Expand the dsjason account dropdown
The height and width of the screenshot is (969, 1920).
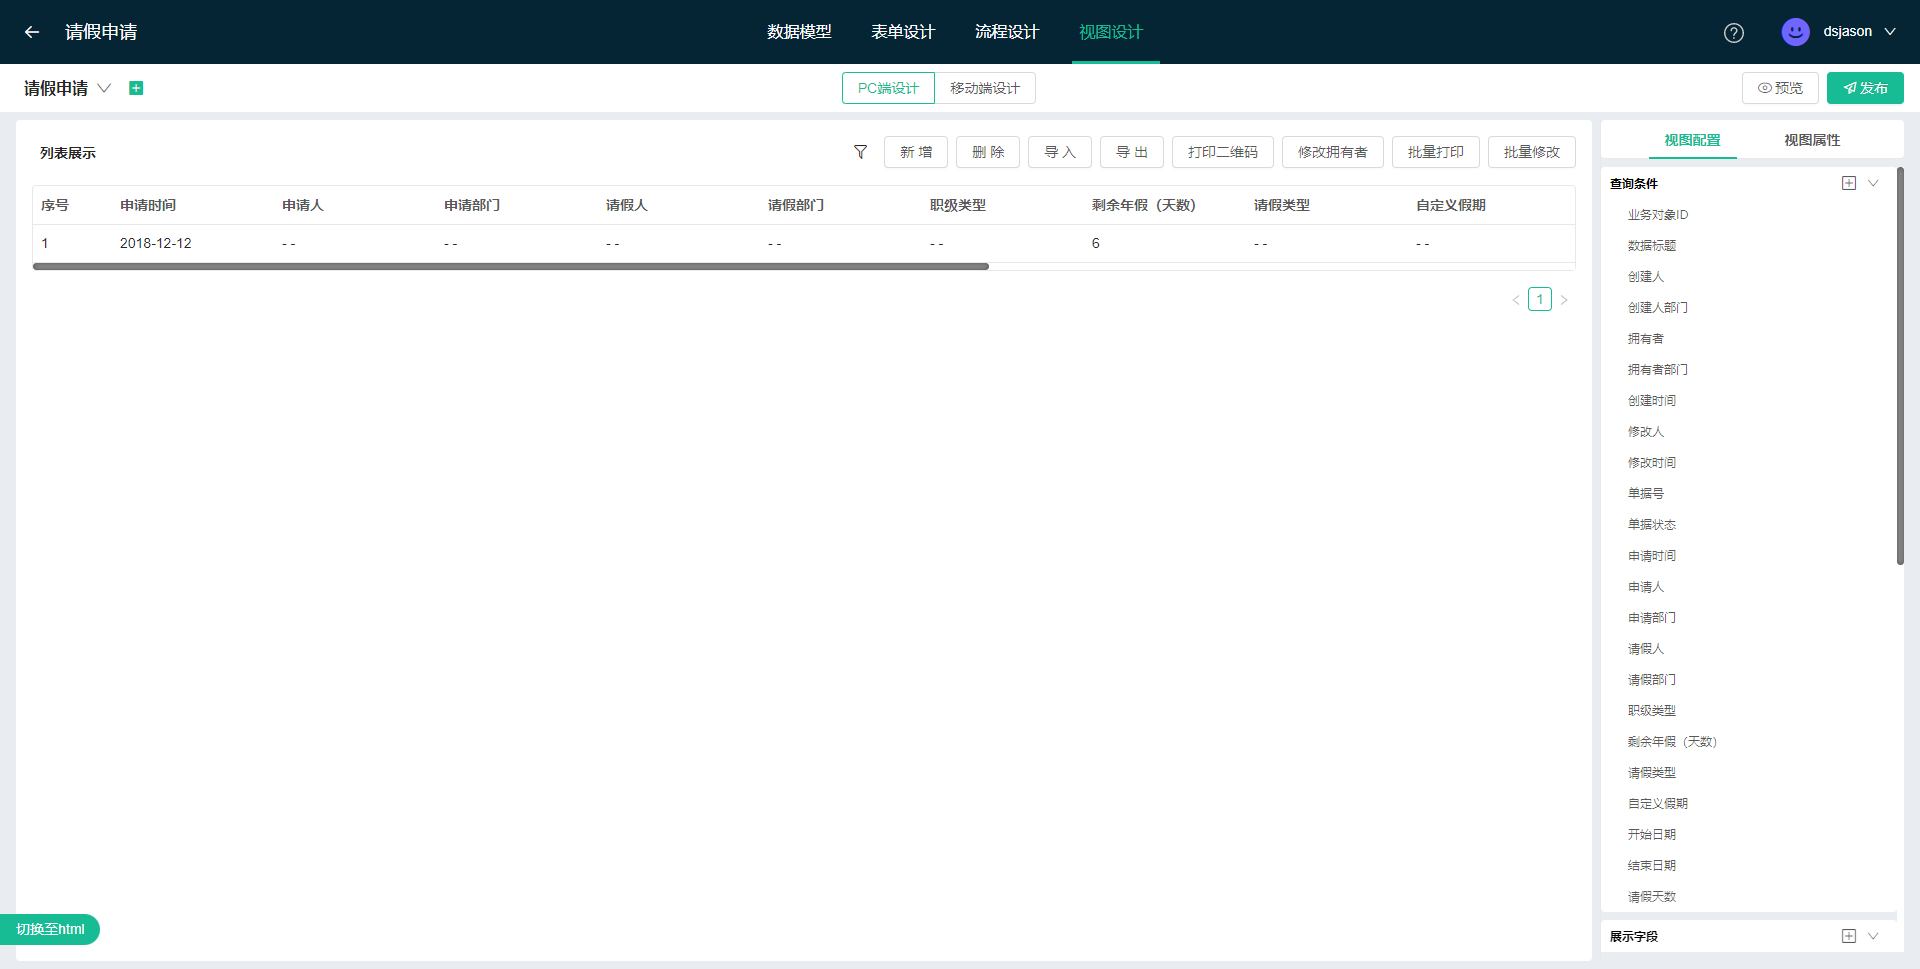(1890, 32)
